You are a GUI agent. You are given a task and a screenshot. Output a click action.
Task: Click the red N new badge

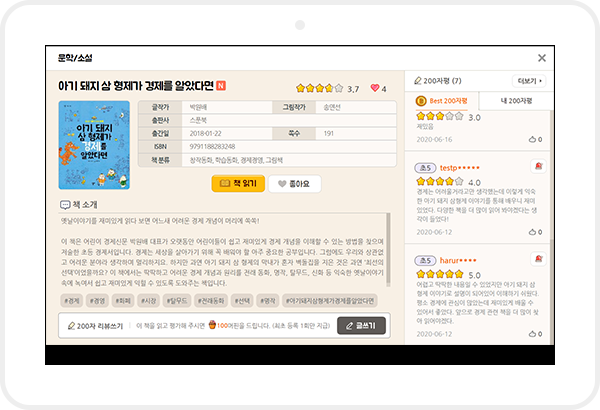(x=221, y=85)
